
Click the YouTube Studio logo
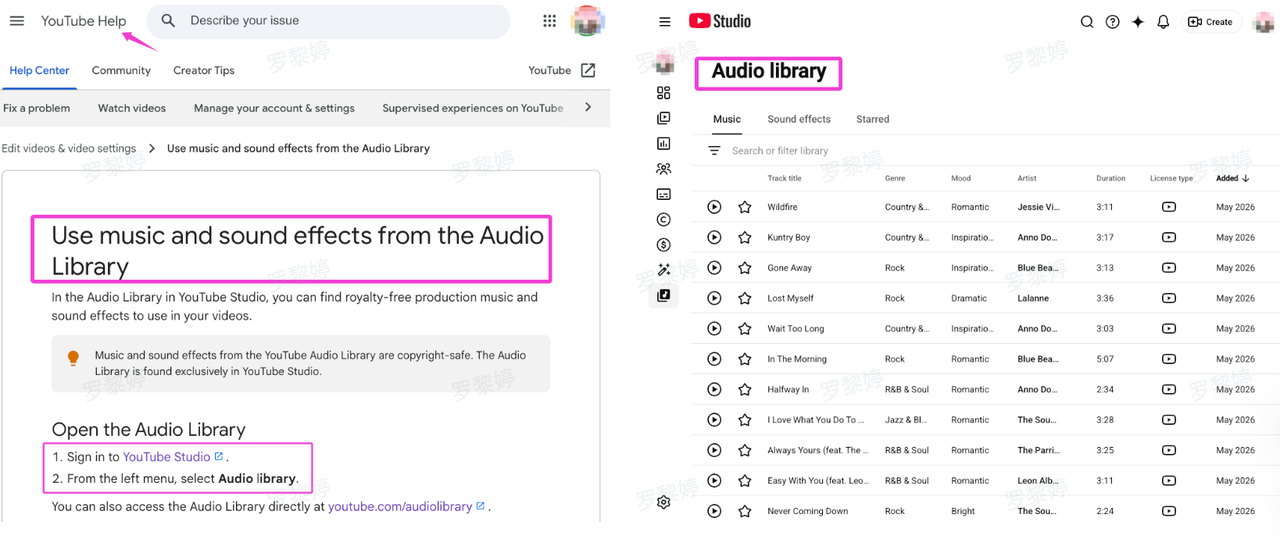tap(720, 21)
